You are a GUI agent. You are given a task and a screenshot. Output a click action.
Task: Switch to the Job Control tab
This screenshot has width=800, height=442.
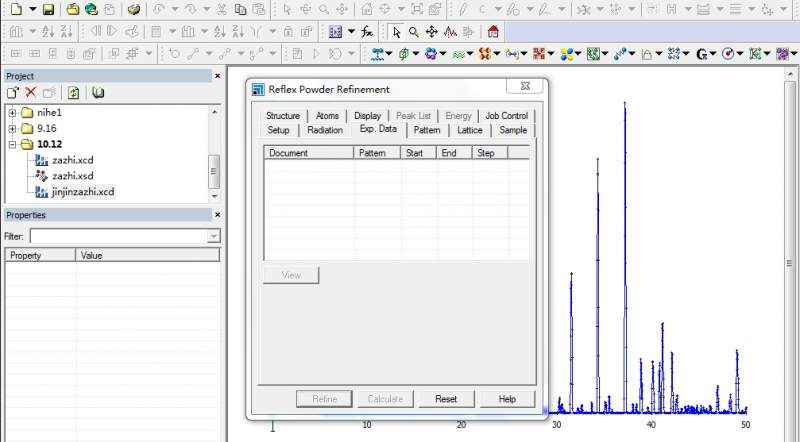pyautogui.click(x=506, y=116)
